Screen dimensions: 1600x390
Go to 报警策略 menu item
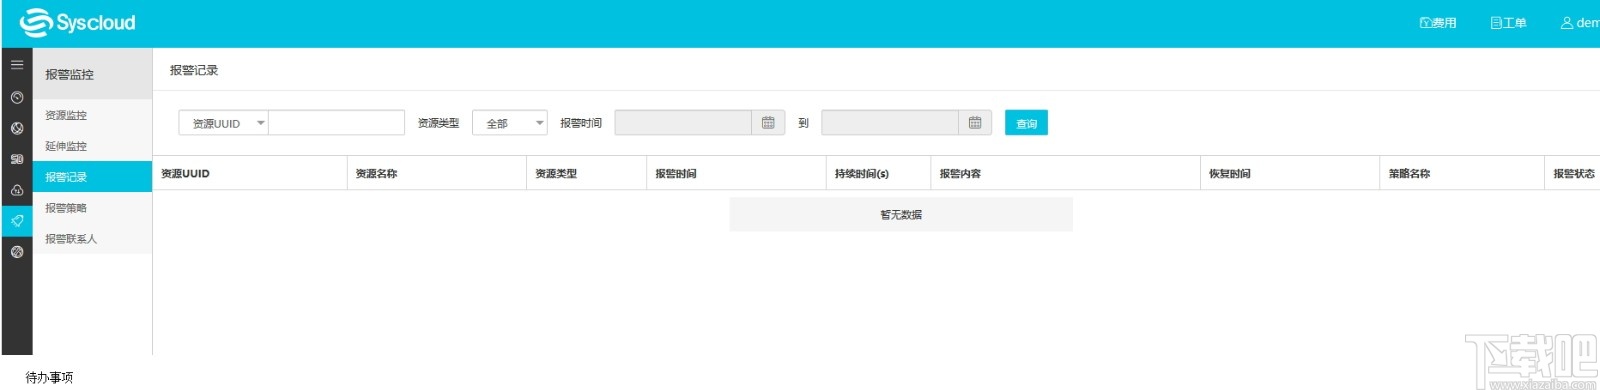pyautogui.click(x=92, y=208)
